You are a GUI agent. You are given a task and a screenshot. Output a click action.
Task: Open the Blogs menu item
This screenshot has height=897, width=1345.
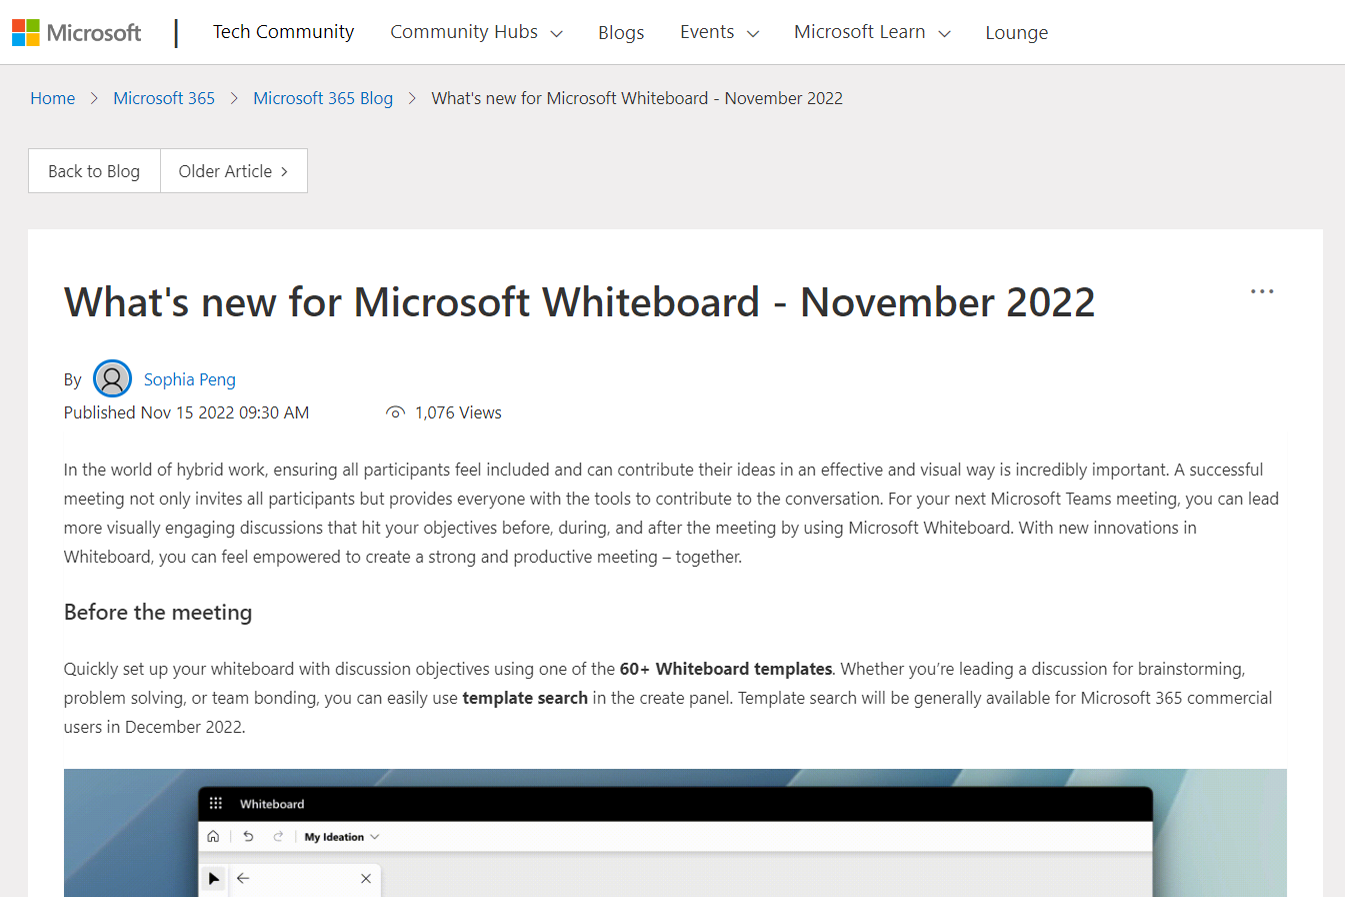[621, 33]
